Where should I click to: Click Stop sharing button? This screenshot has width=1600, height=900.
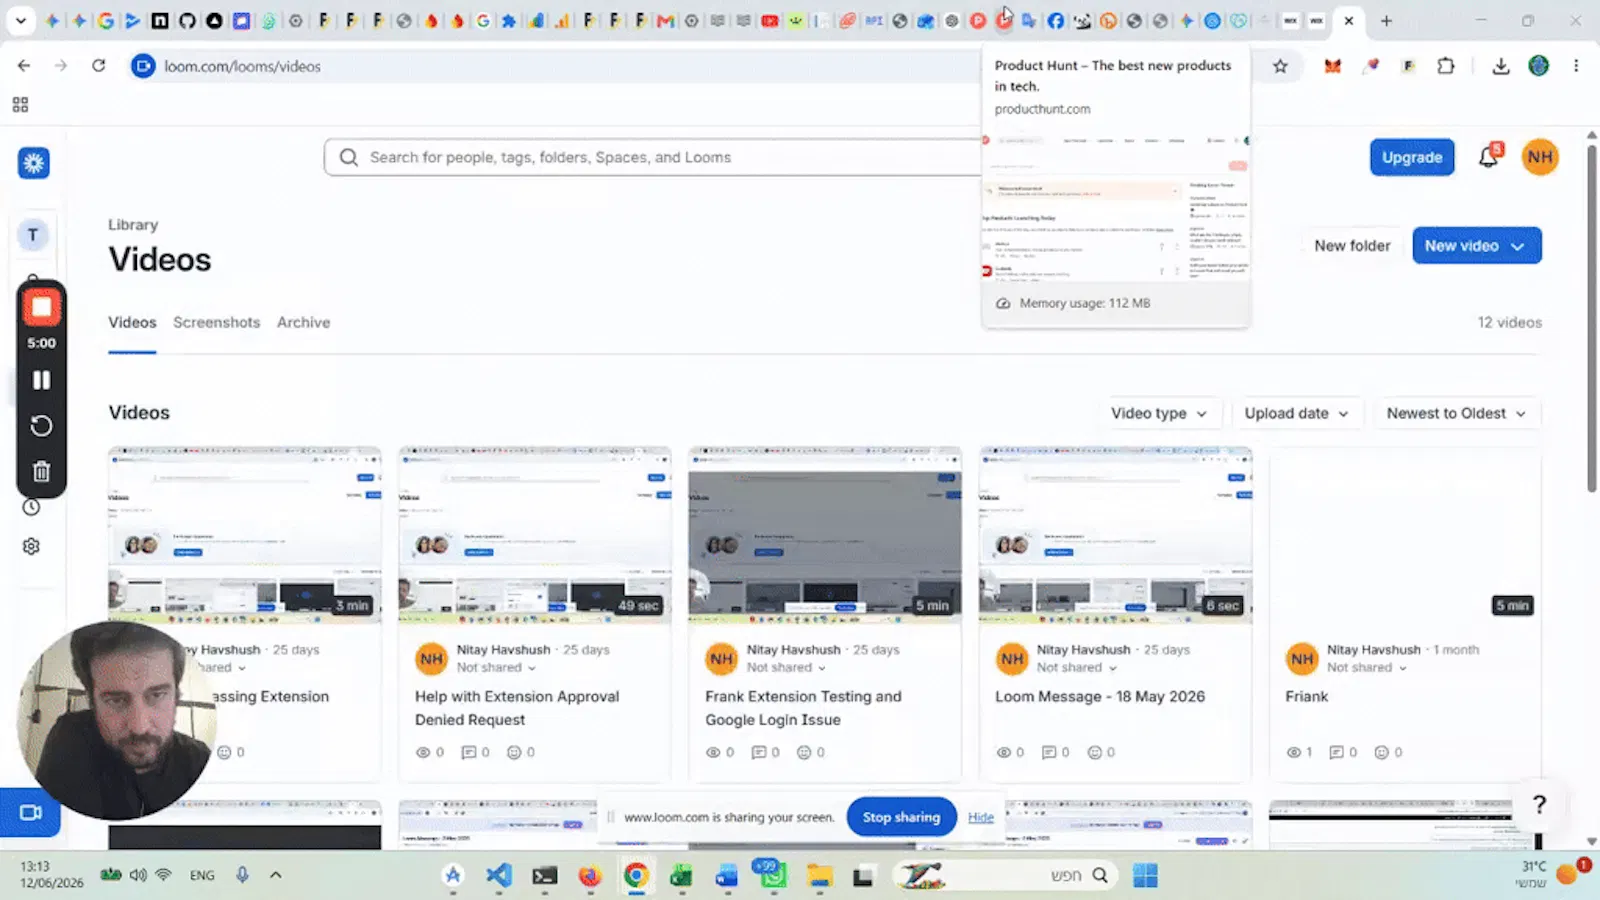[x=901, y=817]
